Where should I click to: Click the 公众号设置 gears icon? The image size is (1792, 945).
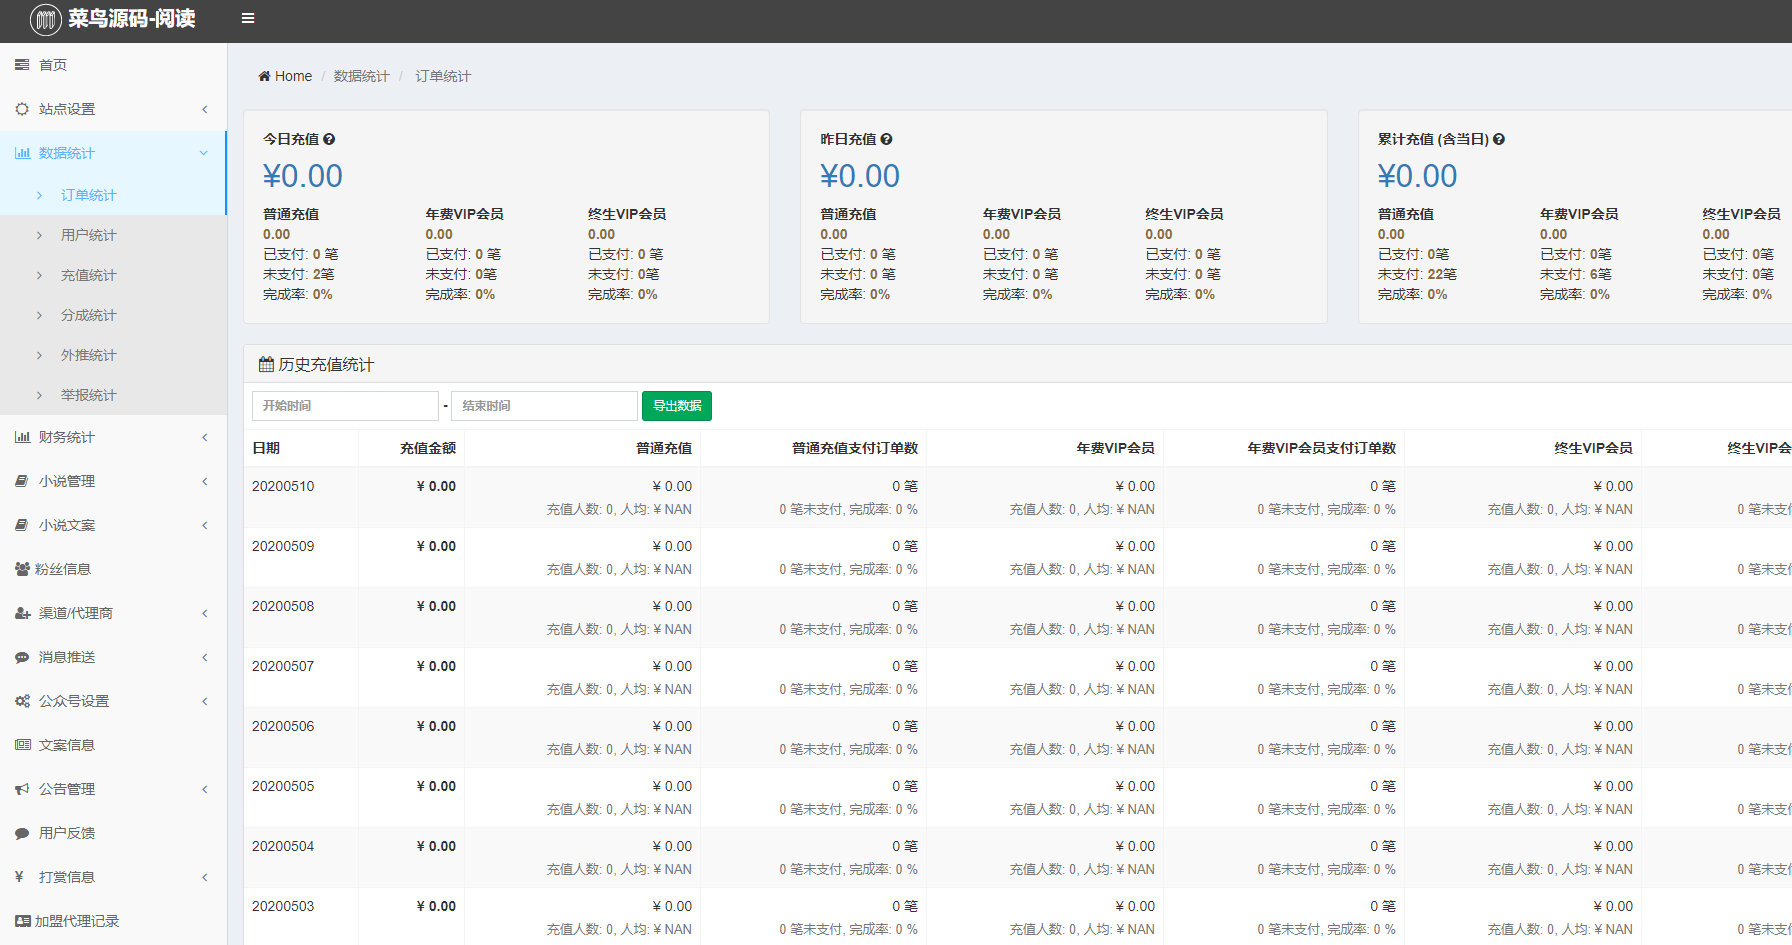[x=22, y=701]
